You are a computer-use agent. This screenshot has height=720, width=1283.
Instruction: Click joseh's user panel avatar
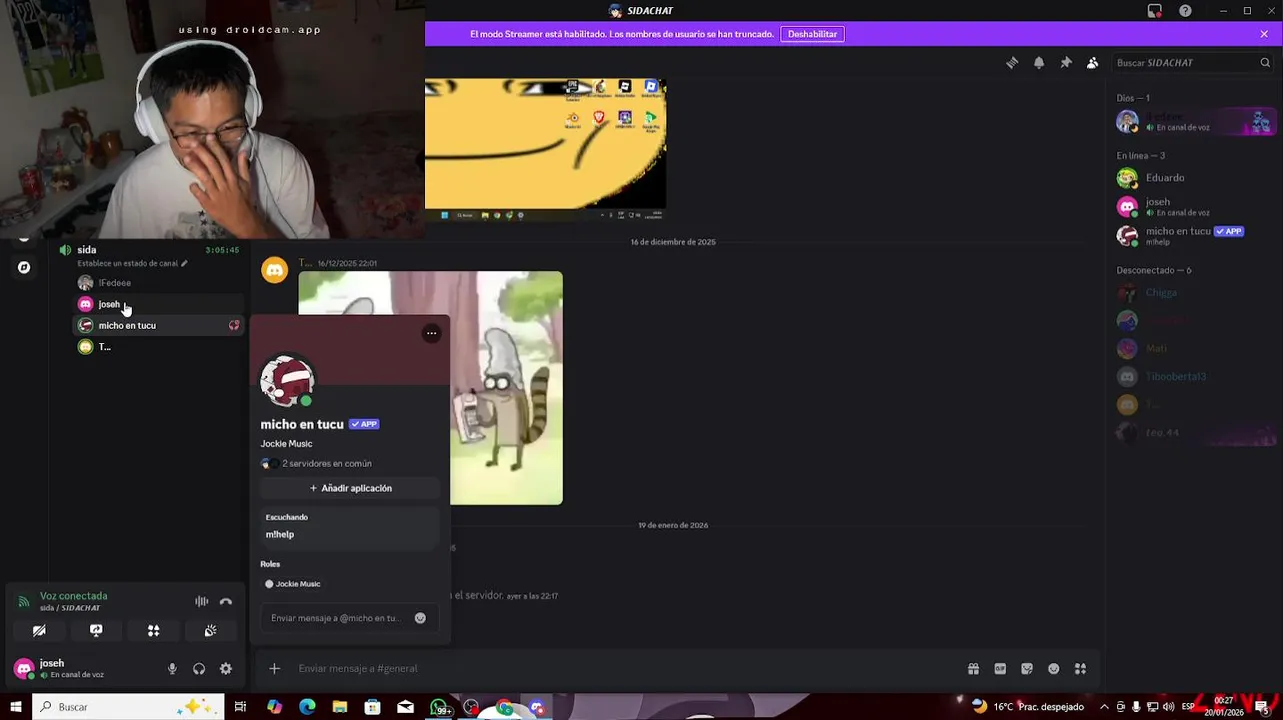24,669
